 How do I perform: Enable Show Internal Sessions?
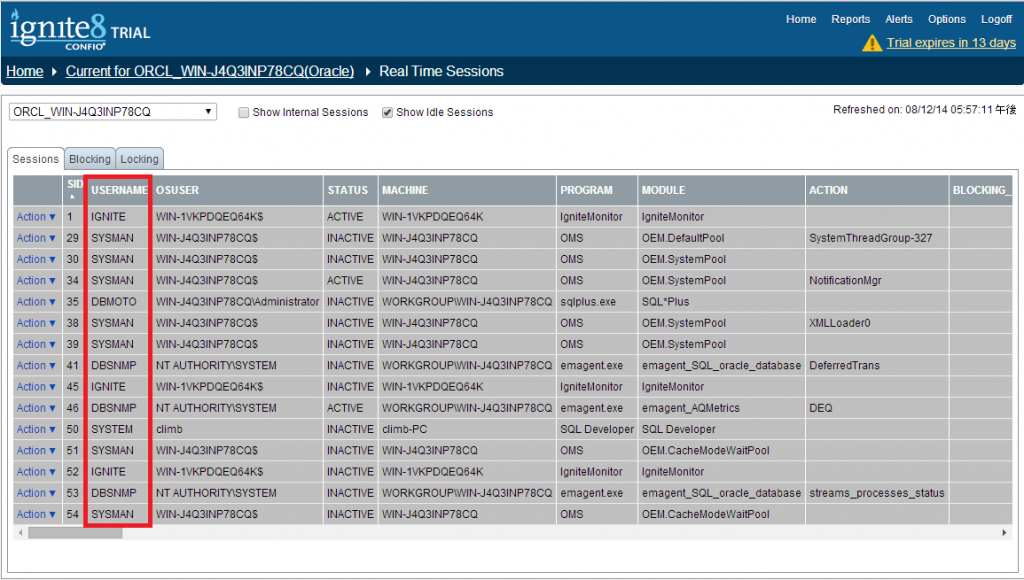click(243, 112)
